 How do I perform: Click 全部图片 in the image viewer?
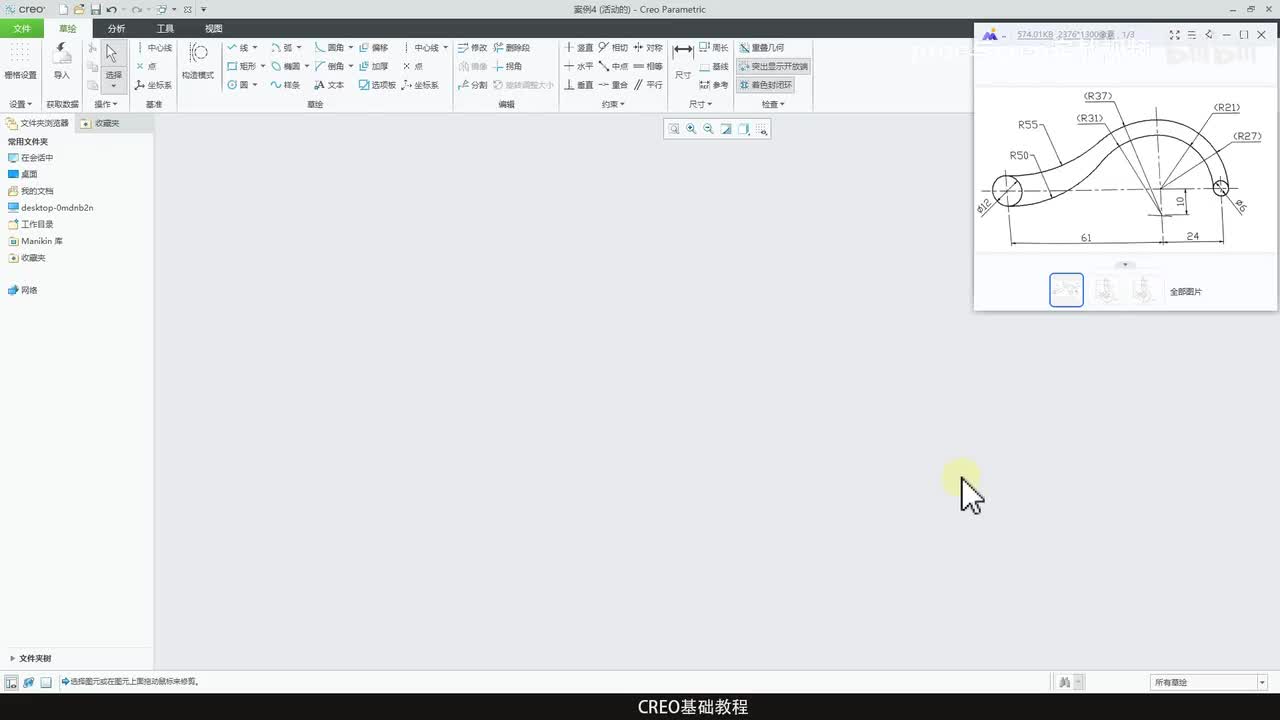(1186, 292)
